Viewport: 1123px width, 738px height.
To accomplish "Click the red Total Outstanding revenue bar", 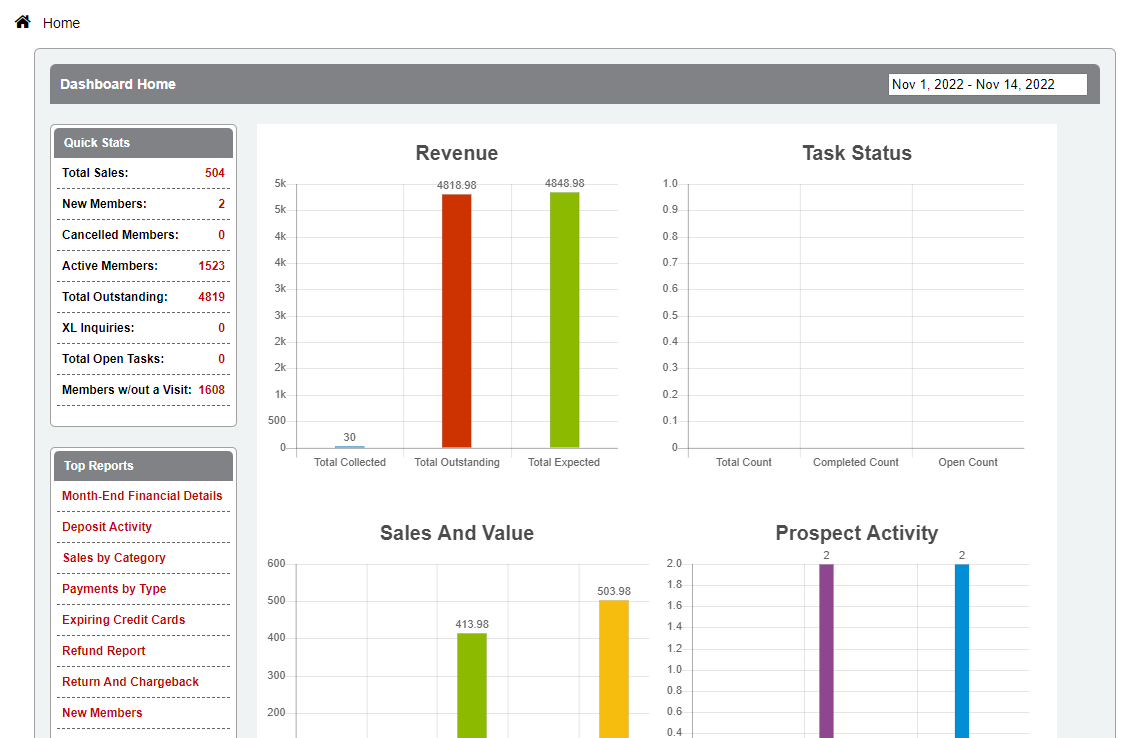I will tap(457, 320).
